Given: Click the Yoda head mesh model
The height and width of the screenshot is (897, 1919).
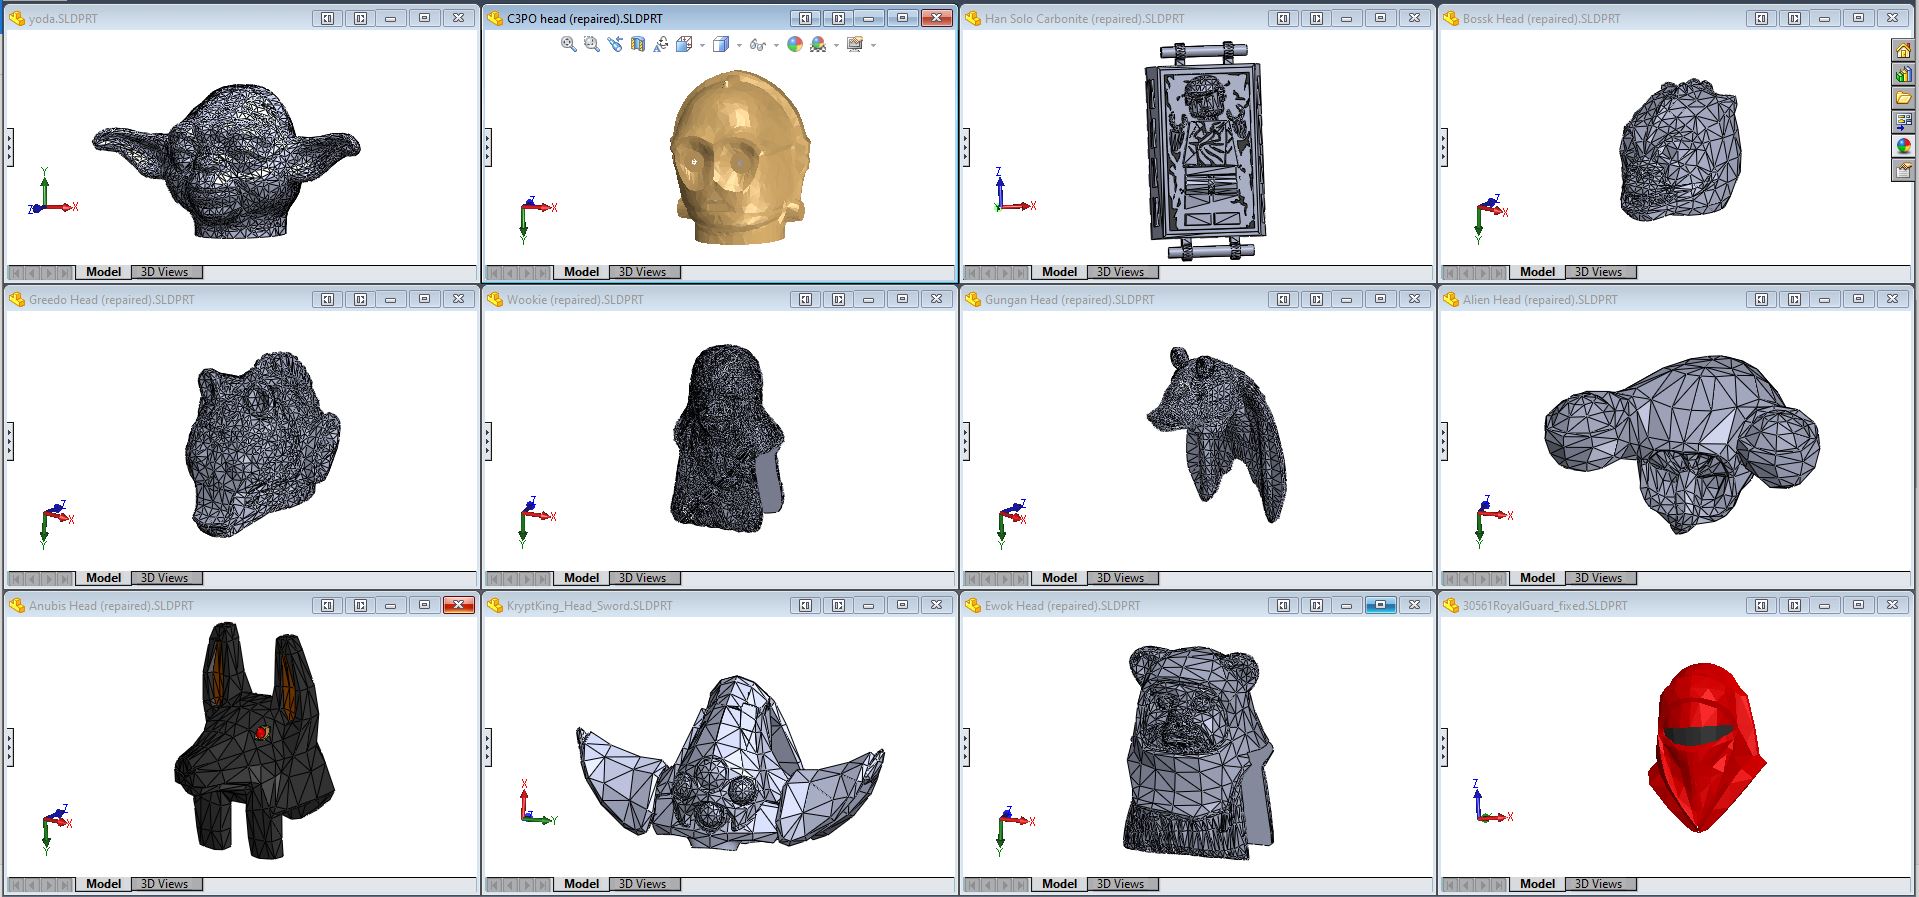Looking at the screenshot, I should [226, 160].
